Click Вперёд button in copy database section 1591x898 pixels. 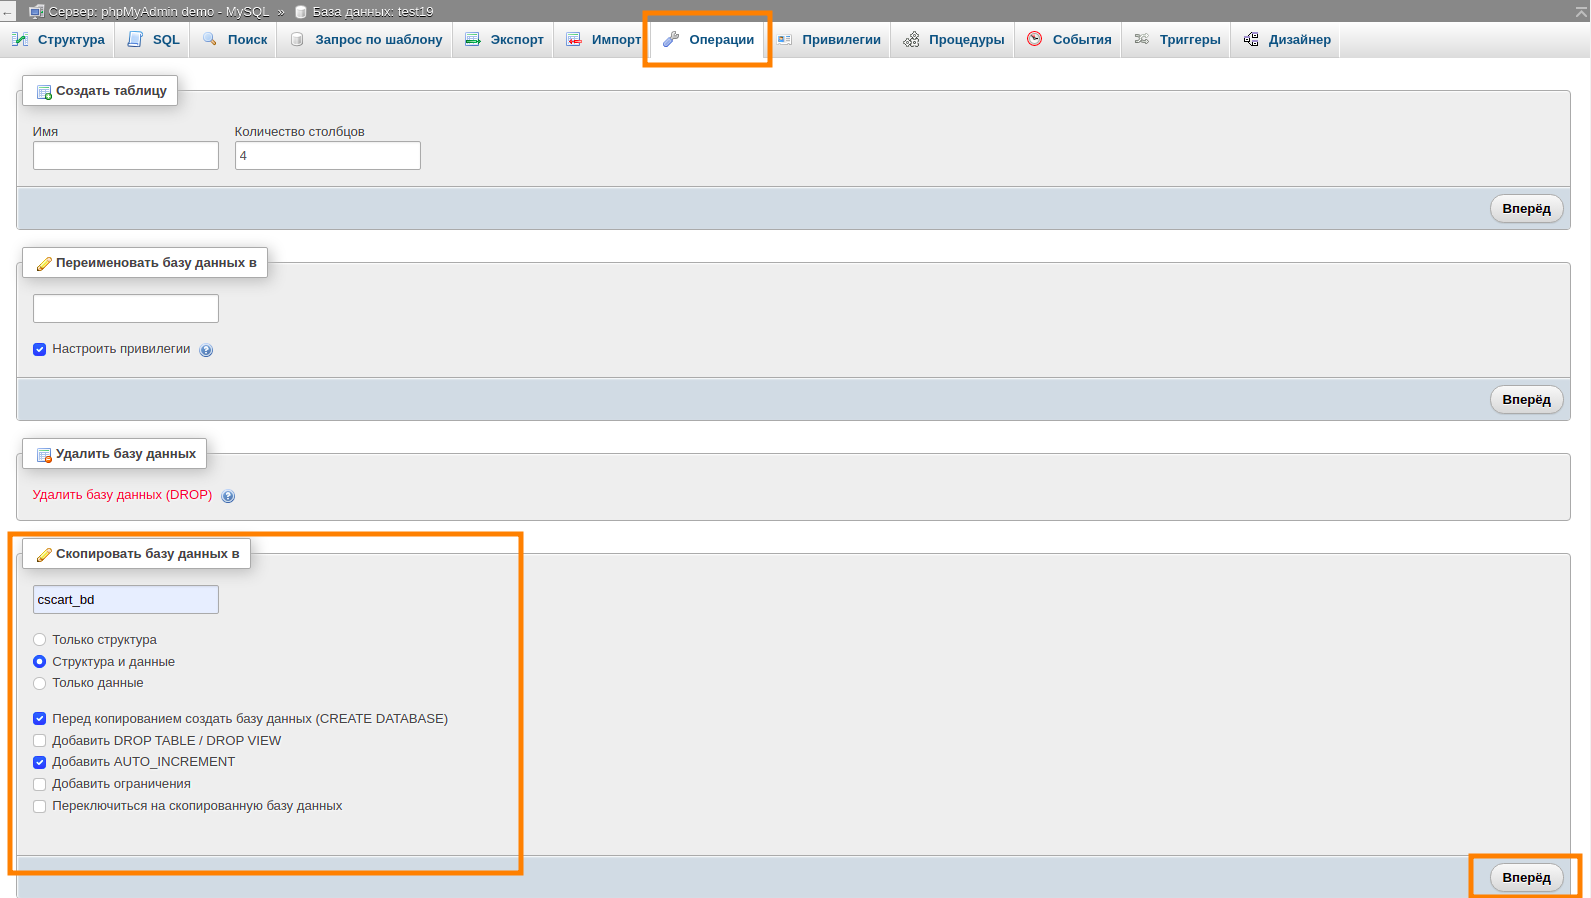[1526, 877]
